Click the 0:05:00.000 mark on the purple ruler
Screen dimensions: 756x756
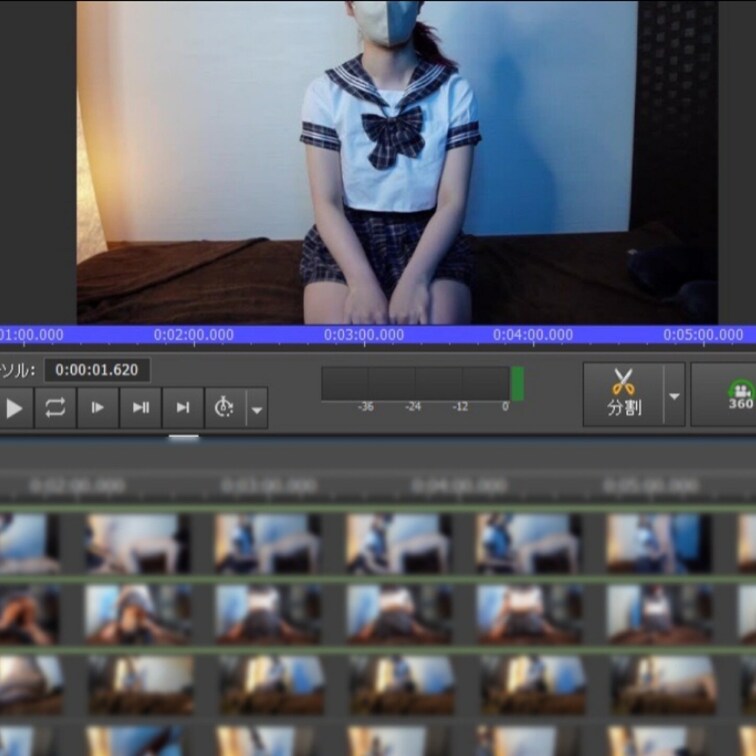703,335
